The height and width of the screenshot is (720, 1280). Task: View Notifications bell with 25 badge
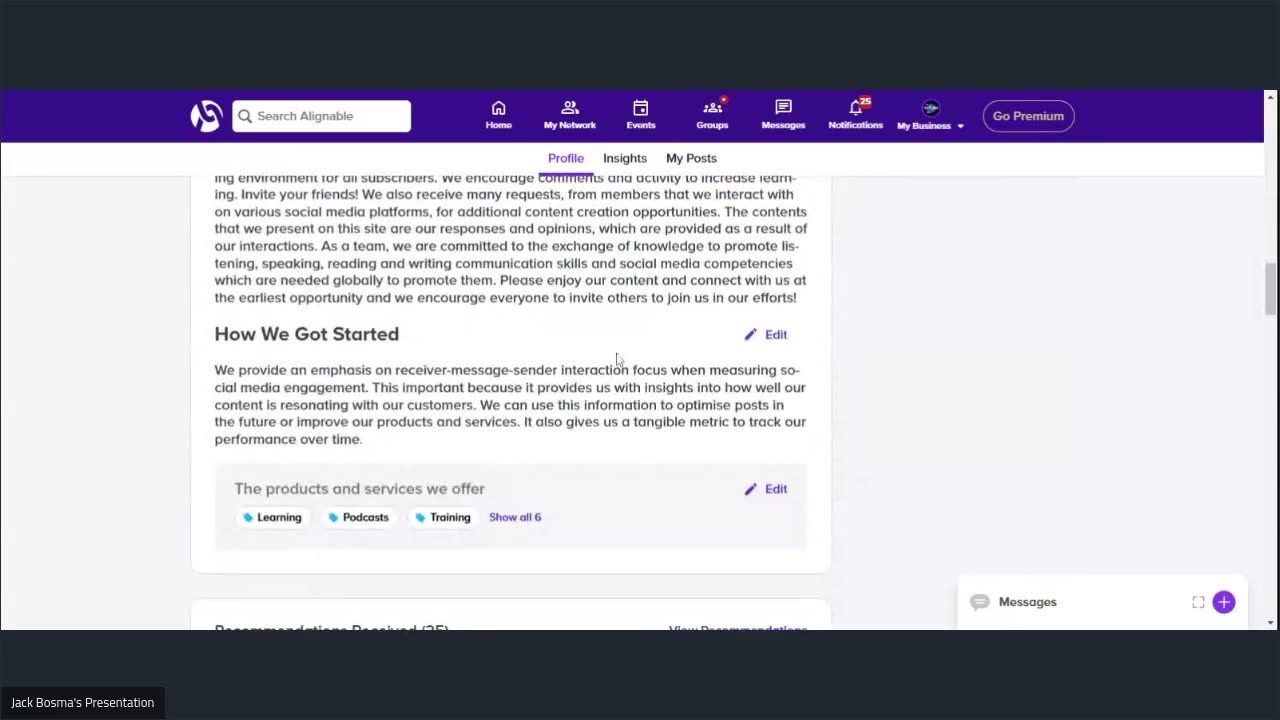(856, 115)
